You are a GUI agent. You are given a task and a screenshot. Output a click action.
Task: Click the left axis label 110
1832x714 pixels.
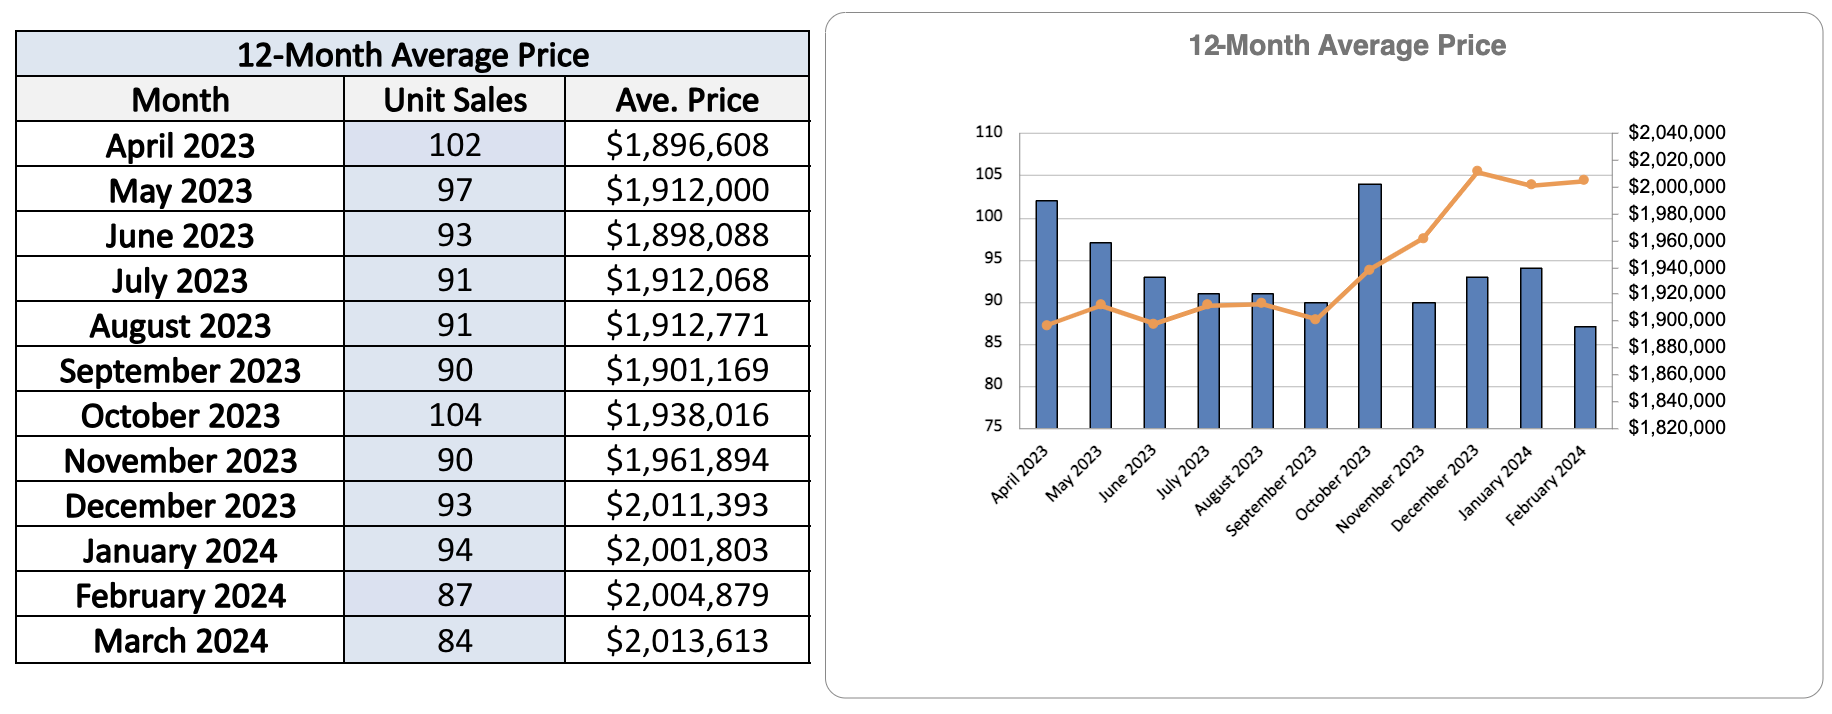click(x=988, y=132)
